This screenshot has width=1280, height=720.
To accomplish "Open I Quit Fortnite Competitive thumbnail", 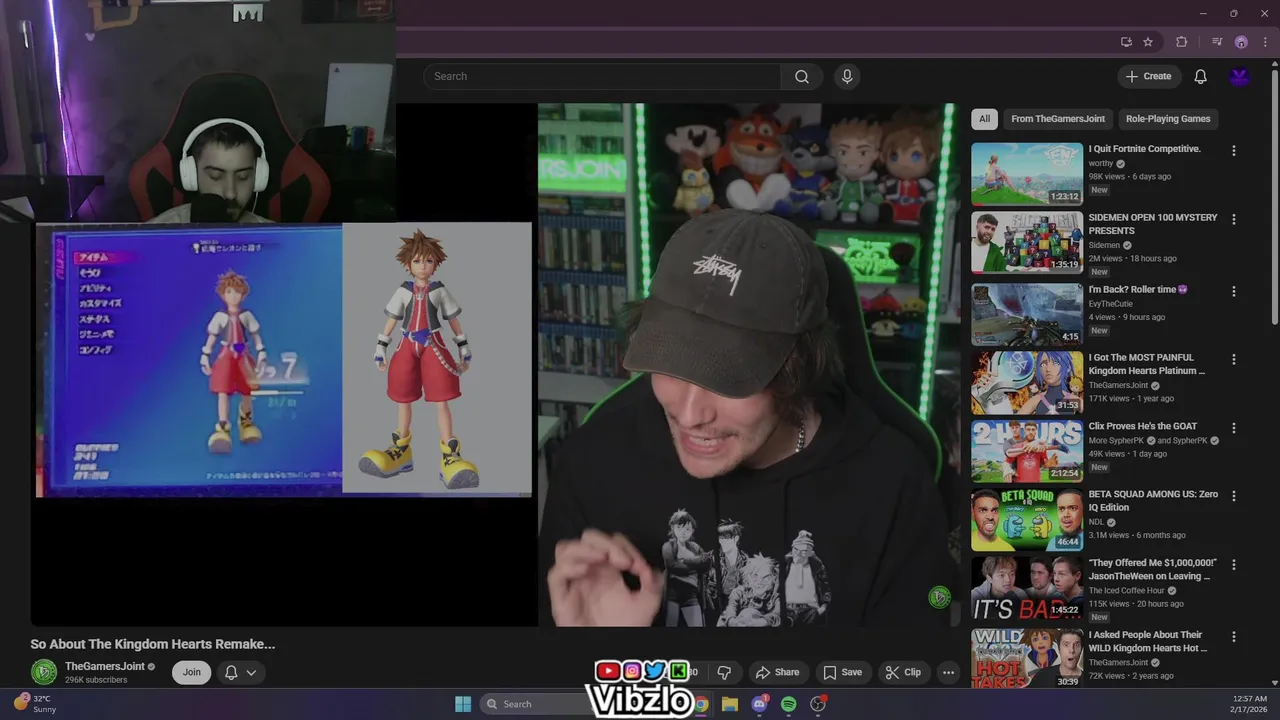I will coord(1027,174).
